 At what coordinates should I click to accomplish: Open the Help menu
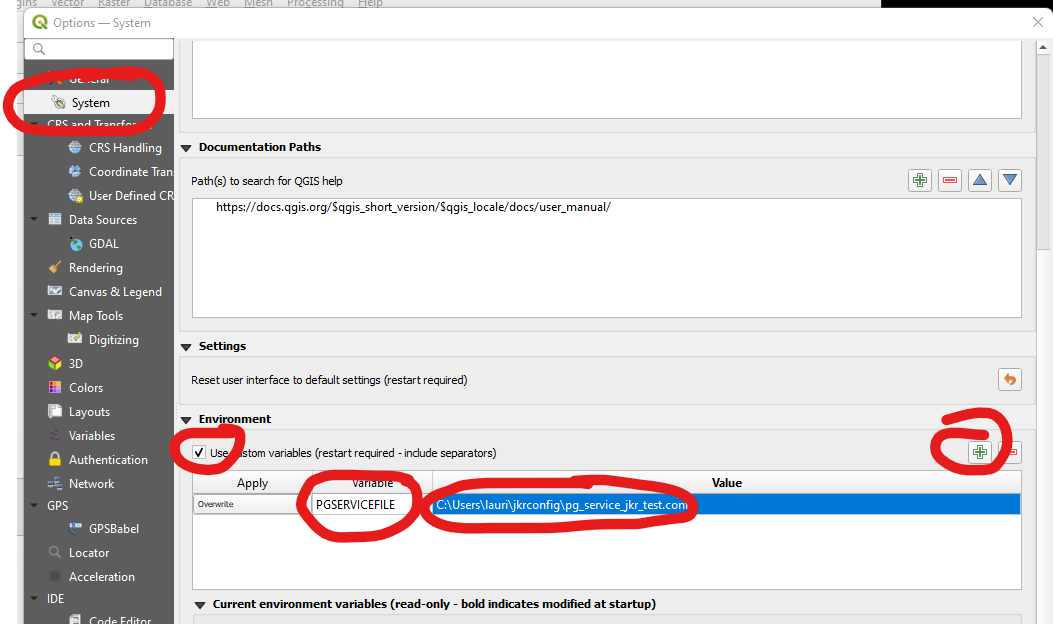coord(370,3)
